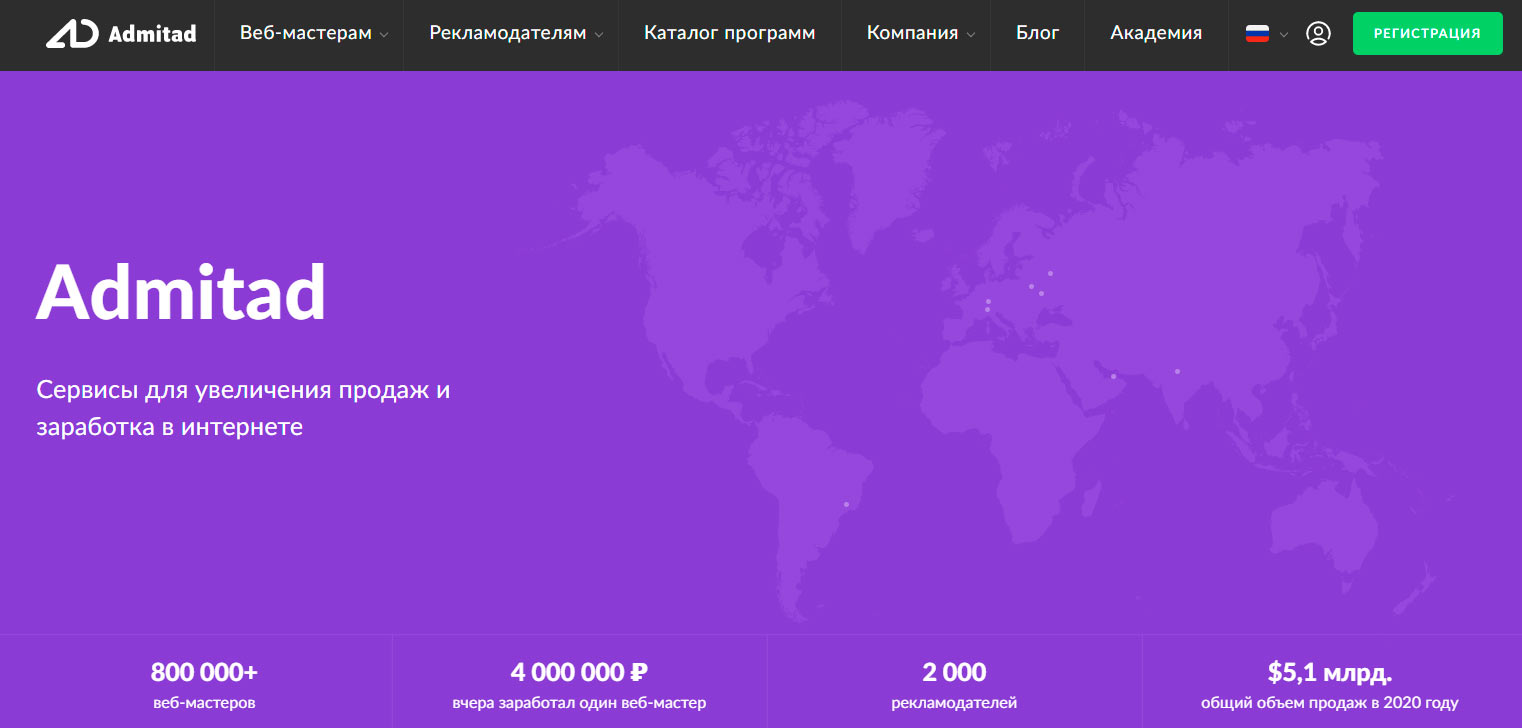This screenshot has width=1522, height=728.
Task: Click the '4 000 000 ₽' statistic
Action: 579,671
